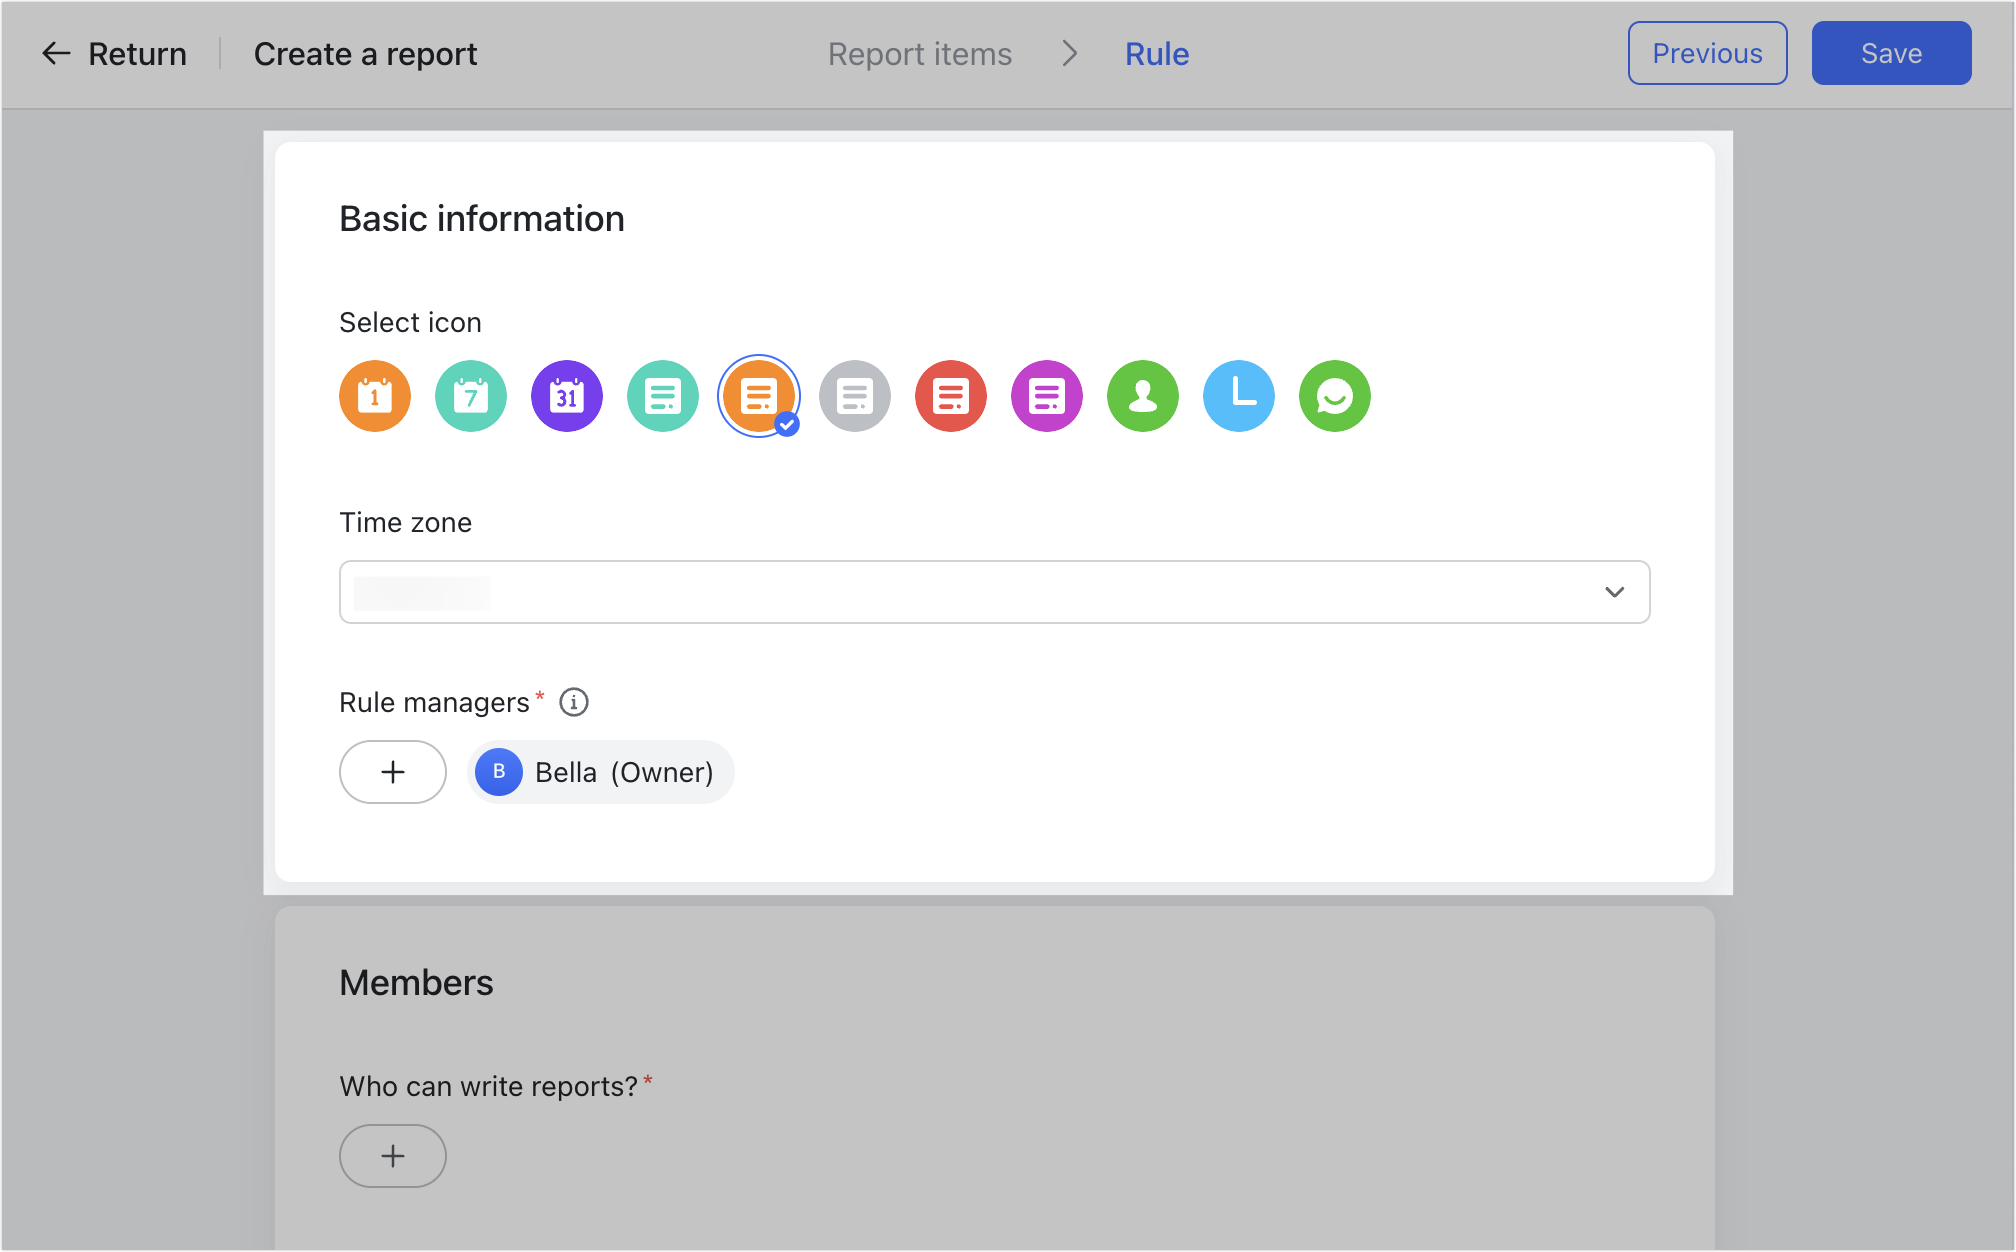Open the Time zone dropdown
2016x1252 pixels.
click(1614, 592)
